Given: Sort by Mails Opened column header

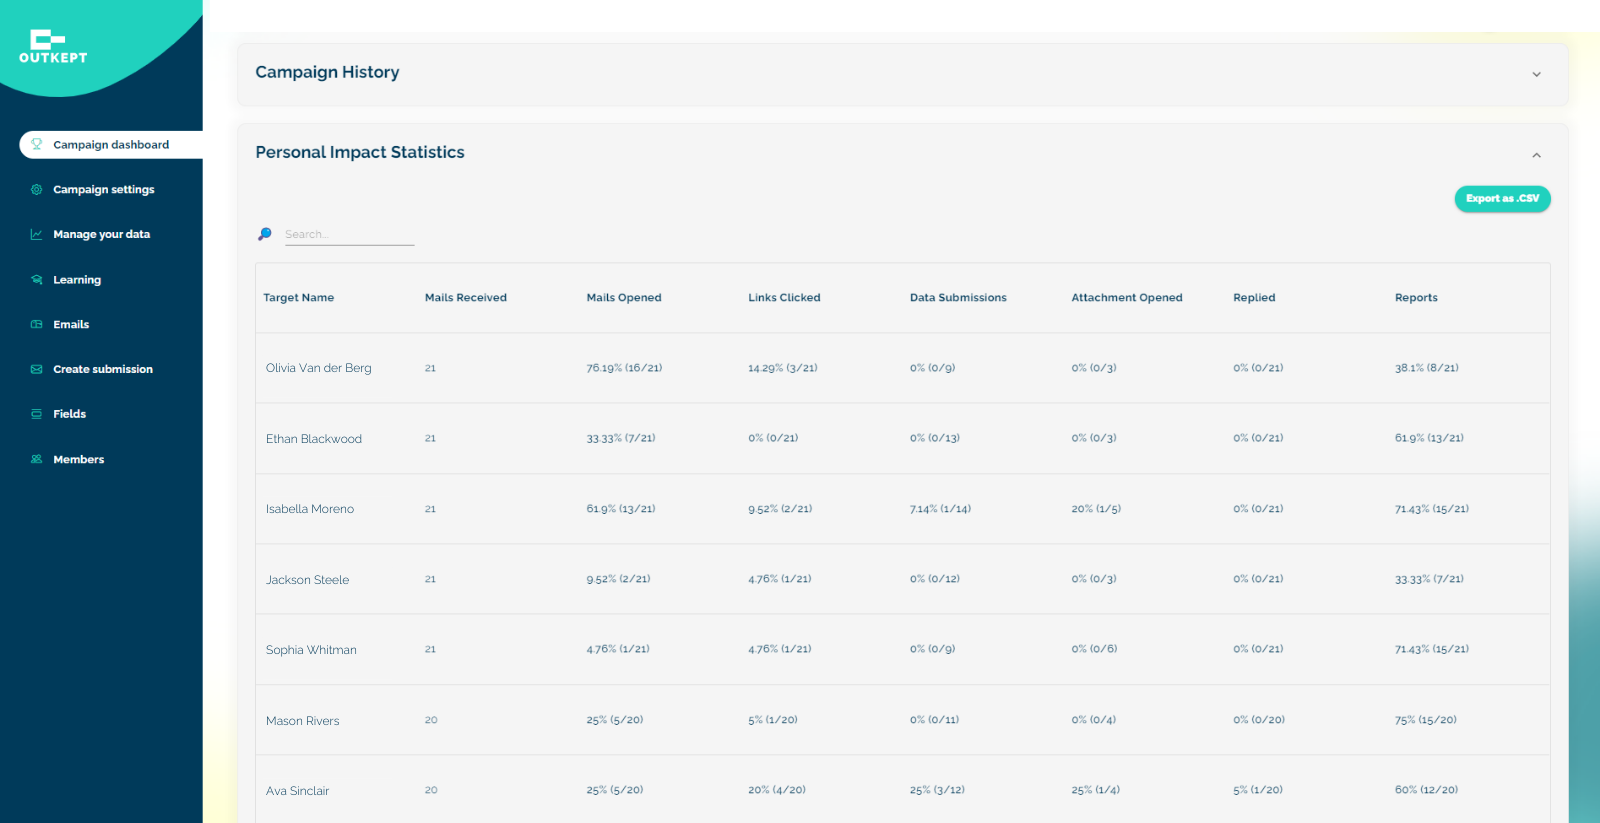Looking at the screenshot, I should tap(624, 298).
